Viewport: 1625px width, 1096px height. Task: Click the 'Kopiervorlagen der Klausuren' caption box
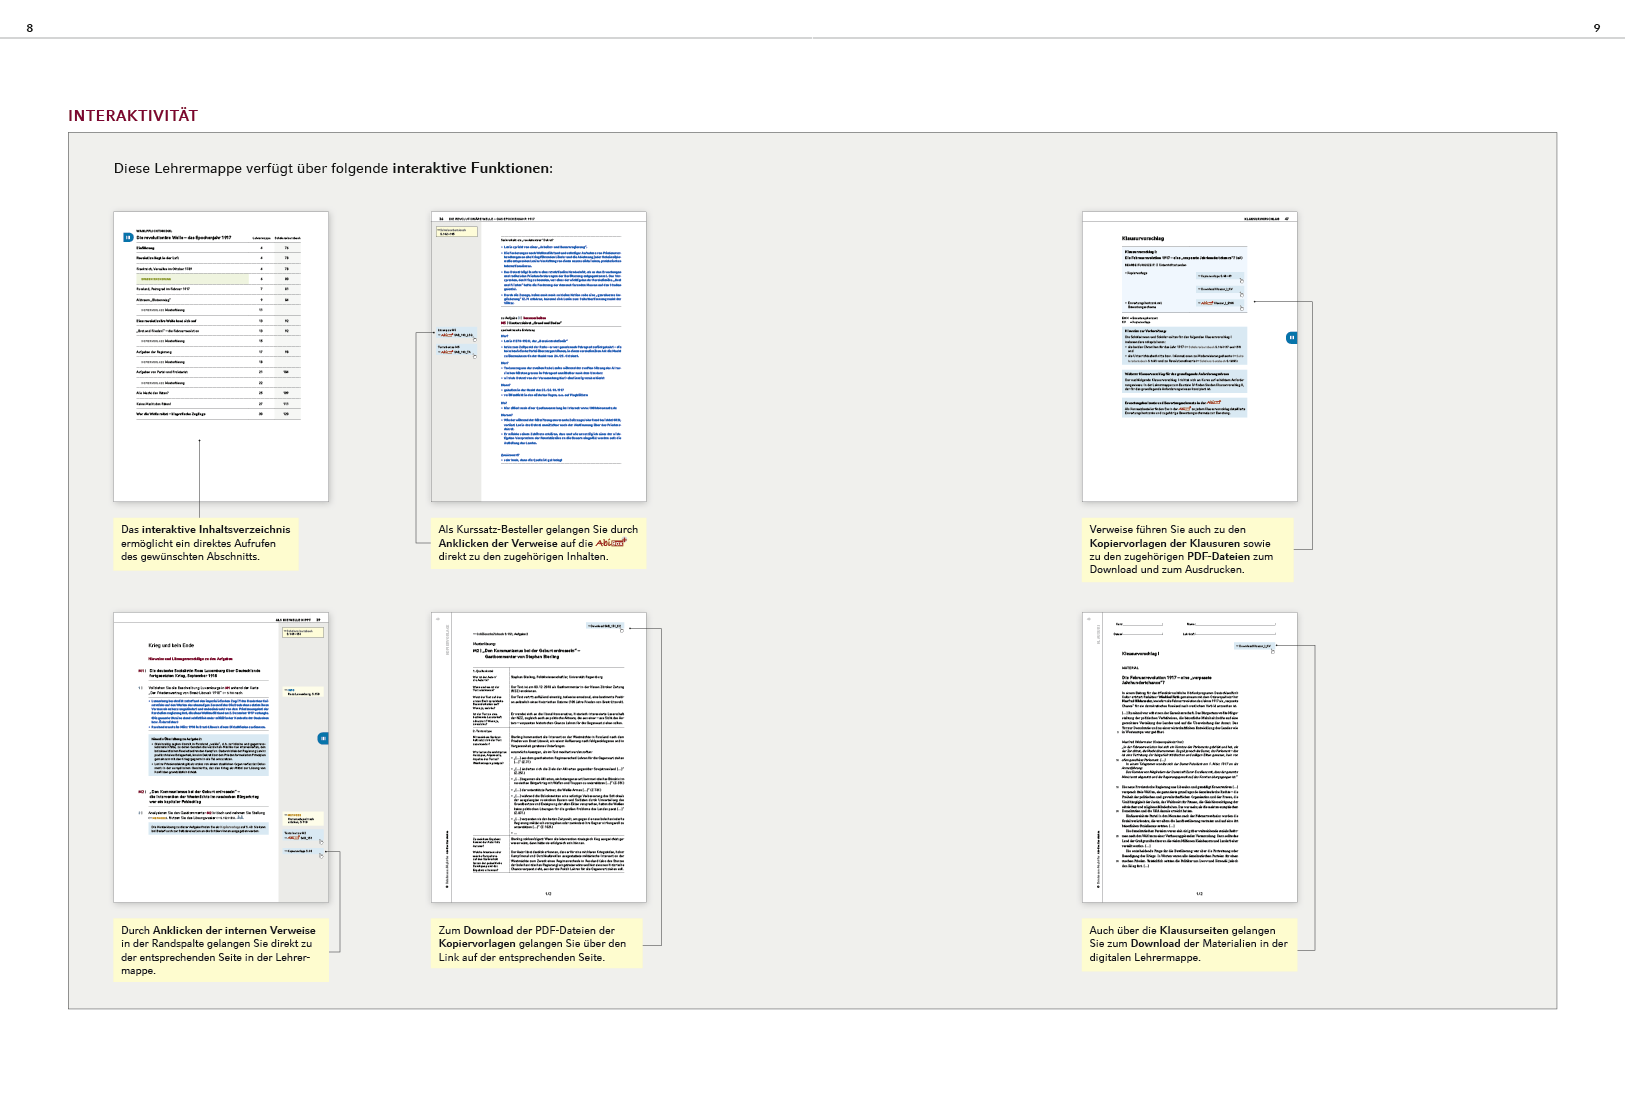point(1186,549)
